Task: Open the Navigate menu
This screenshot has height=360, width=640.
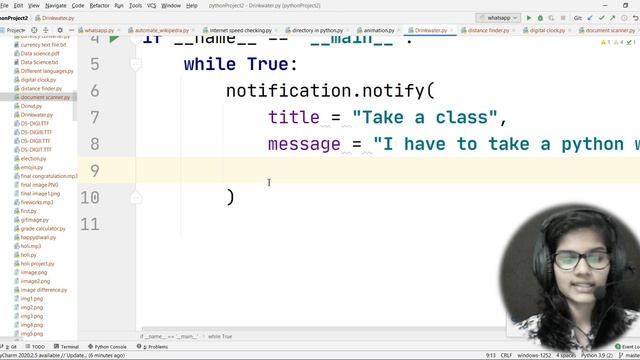Action: [56, 6]
